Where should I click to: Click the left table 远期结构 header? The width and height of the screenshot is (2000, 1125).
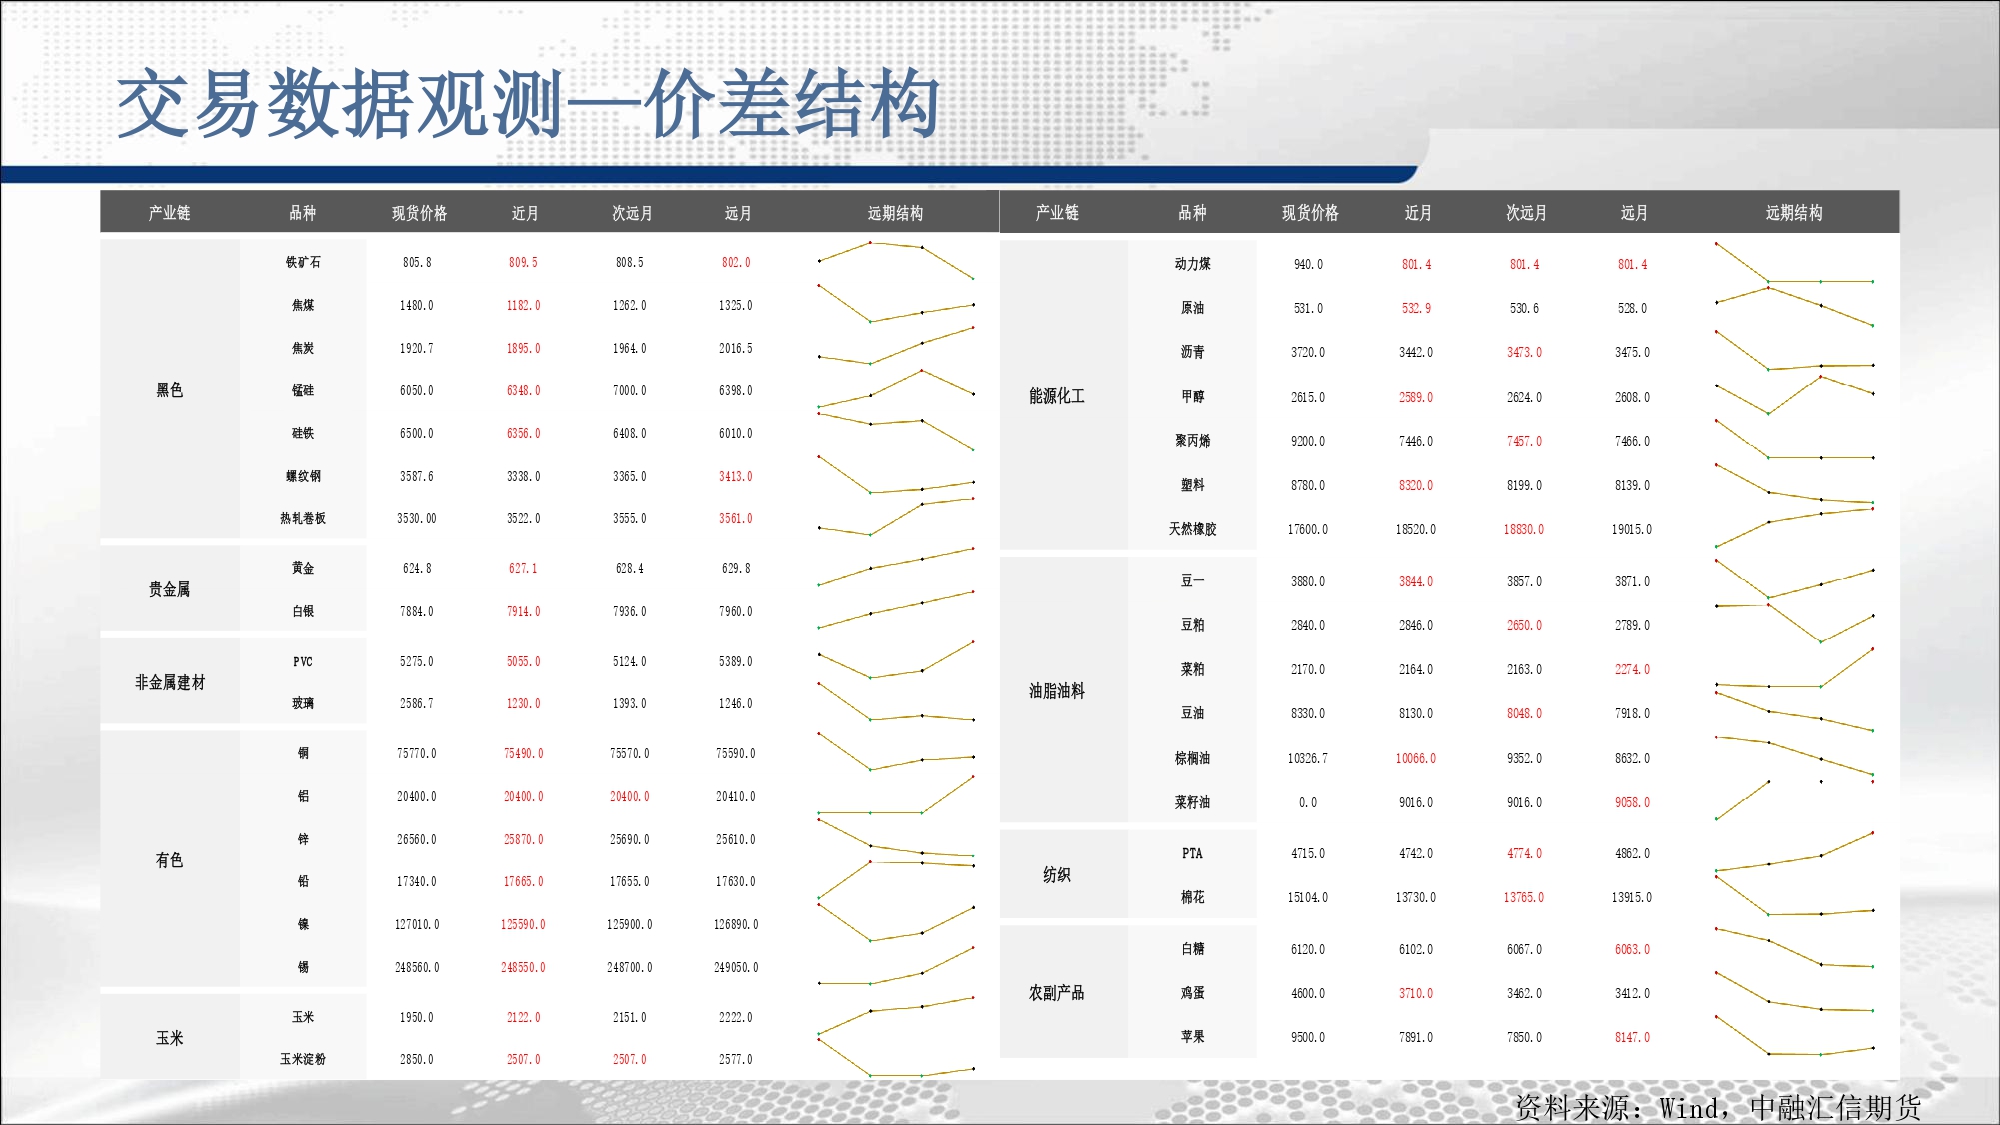click(x=895, y=213)
